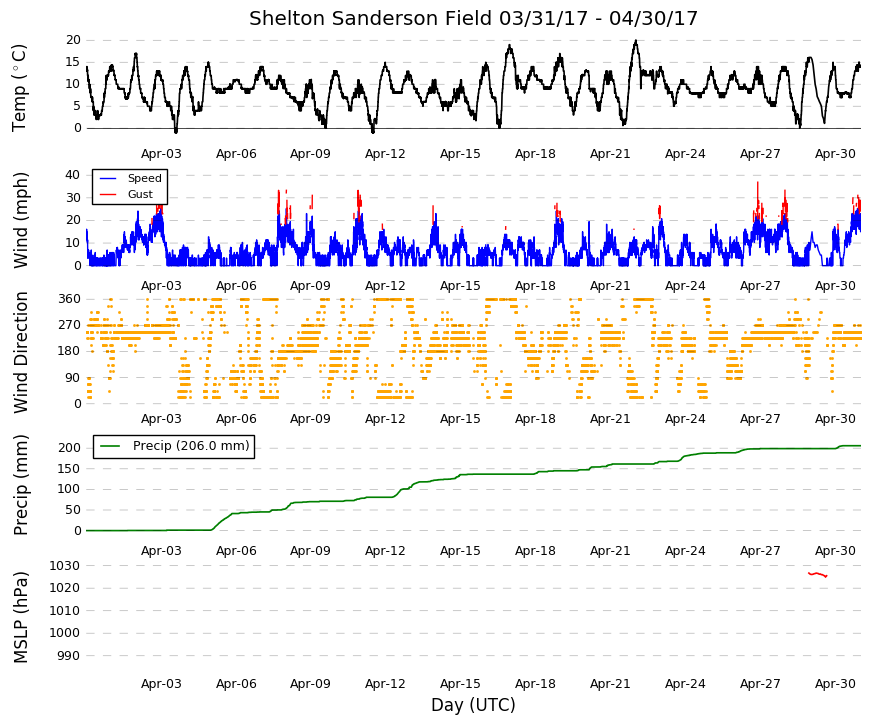This screenshot has width=871, height=725.
Task: Click the Temp (°C) axis label
Action: tap(19, 88)
